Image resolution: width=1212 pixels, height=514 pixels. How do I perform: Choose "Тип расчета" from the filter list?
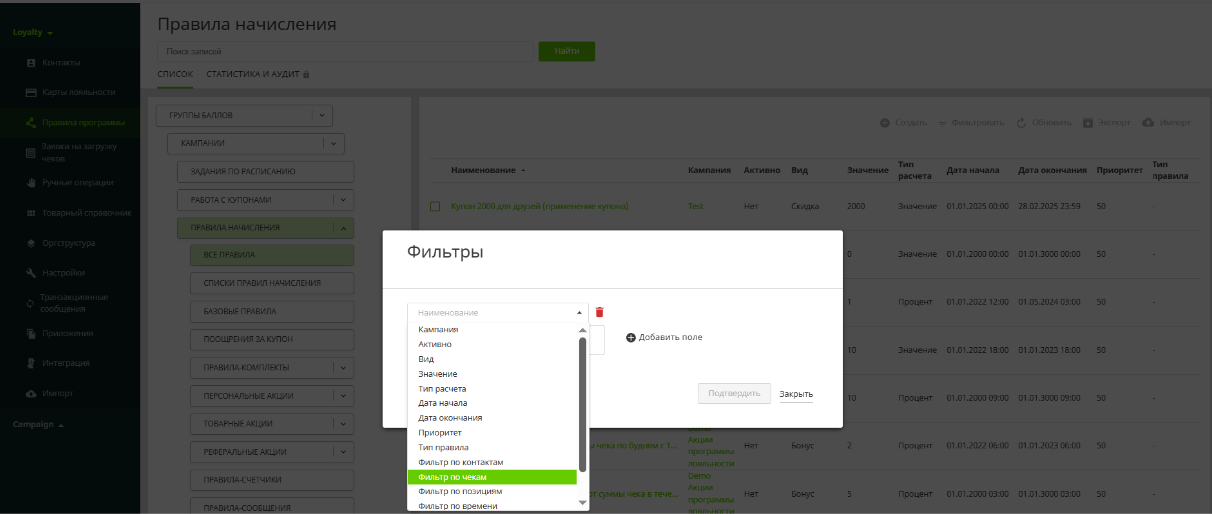pos(442,388)
